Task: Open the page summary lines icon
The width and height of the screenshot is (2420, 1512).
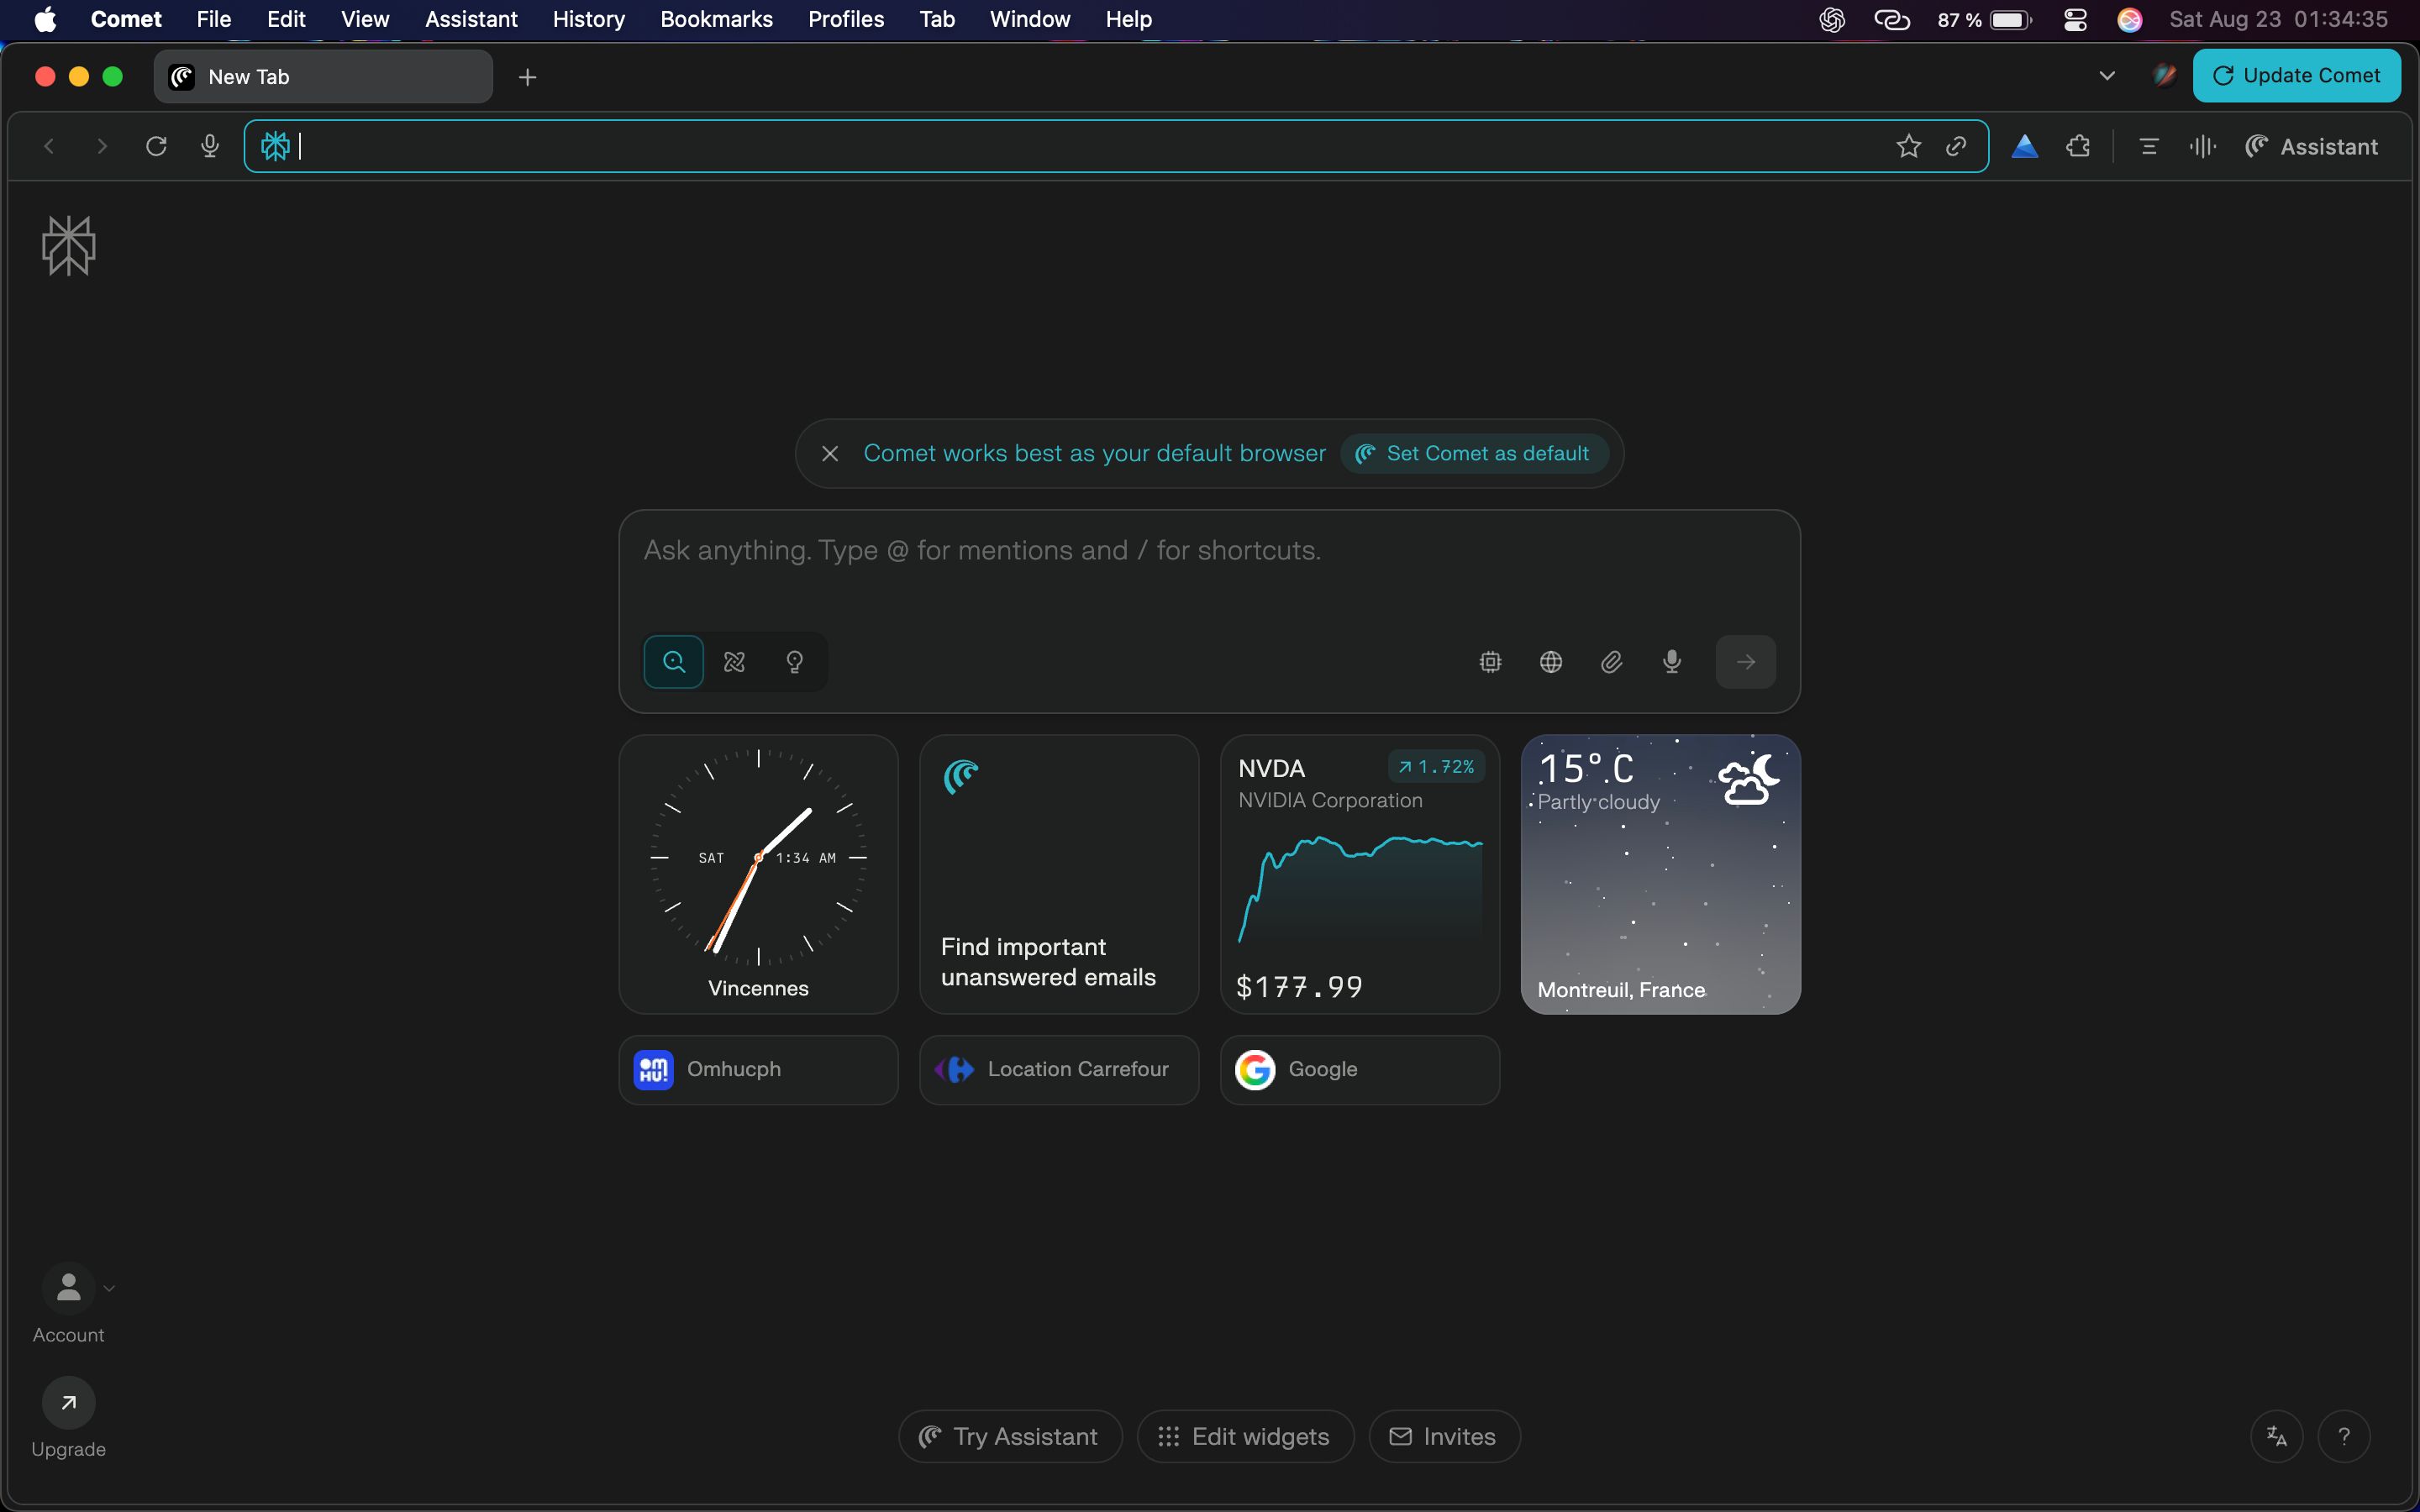Action: (x=2149, y=147)
